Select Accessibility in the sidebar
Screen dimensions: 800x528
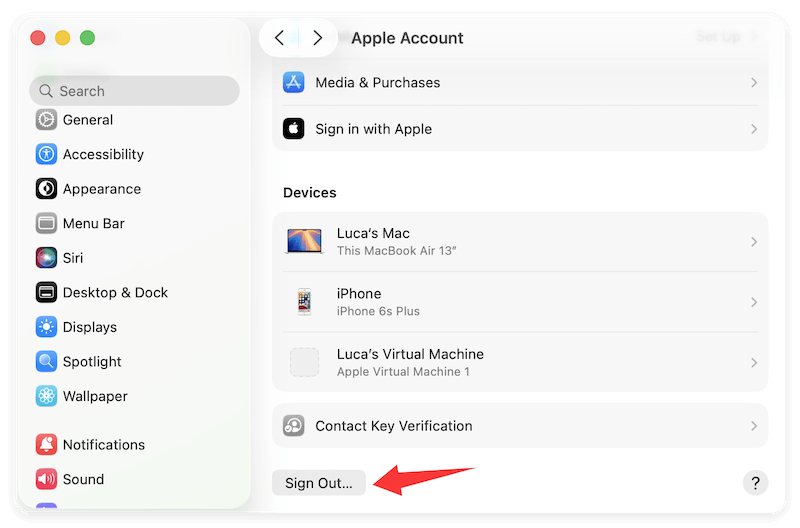(134, 154)
